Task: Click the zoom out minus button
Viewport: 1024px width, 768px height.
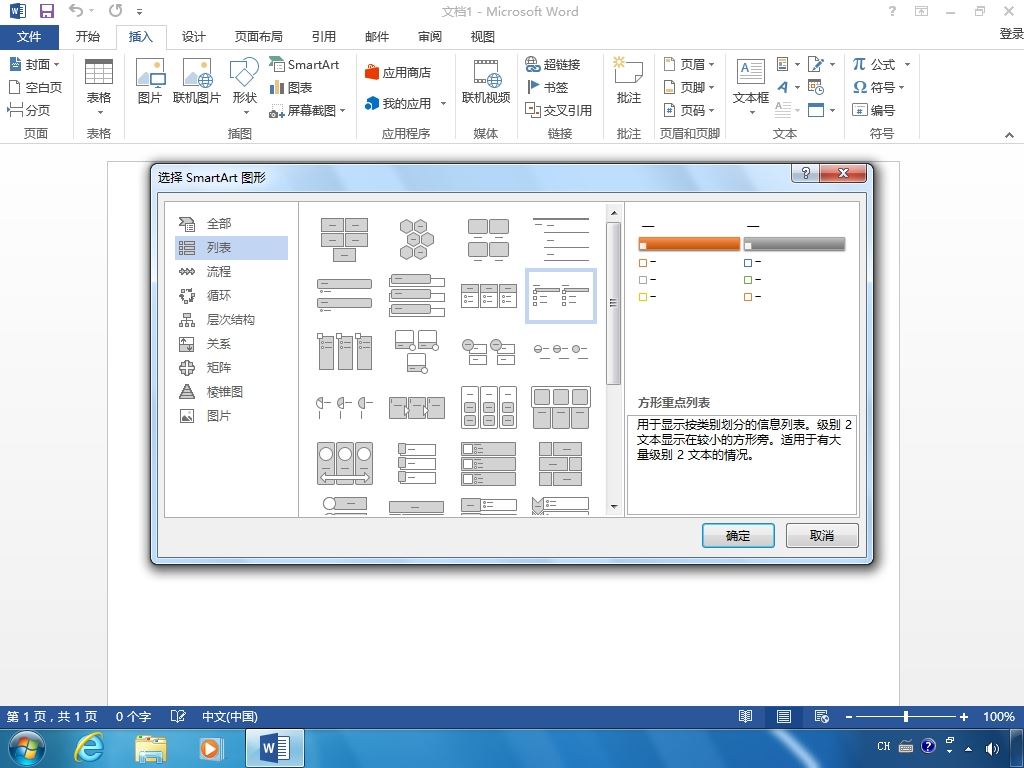Action: 848,716
